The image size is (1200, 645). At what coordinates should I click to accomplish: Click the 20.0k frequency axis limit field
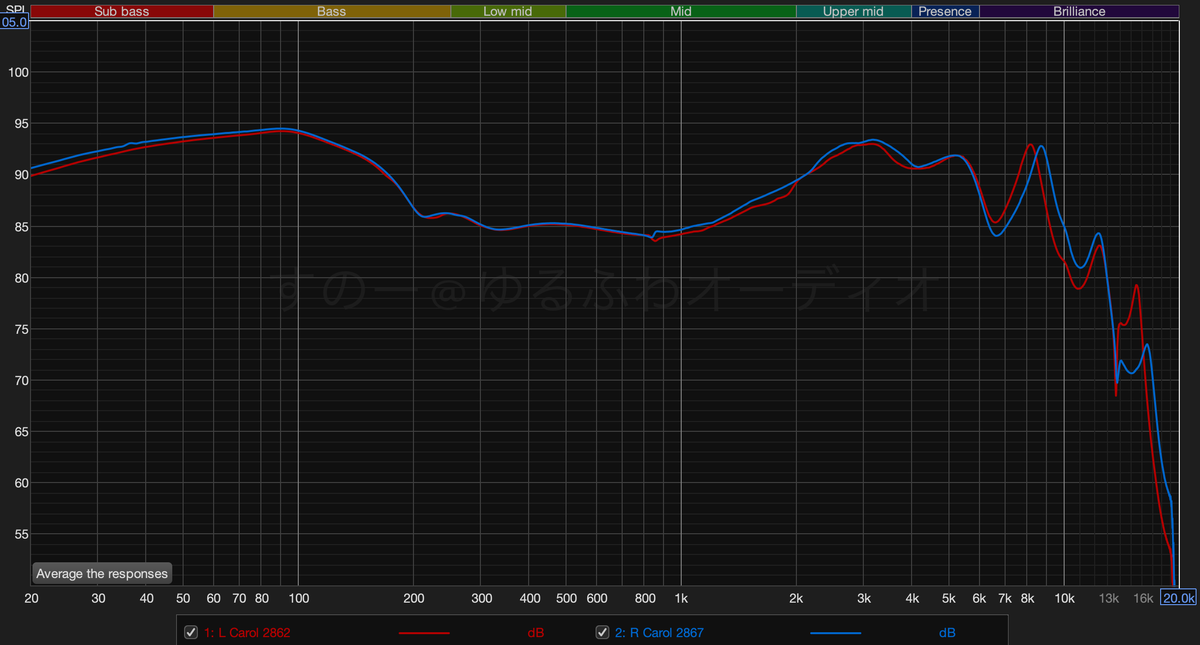coord(1179,598)
